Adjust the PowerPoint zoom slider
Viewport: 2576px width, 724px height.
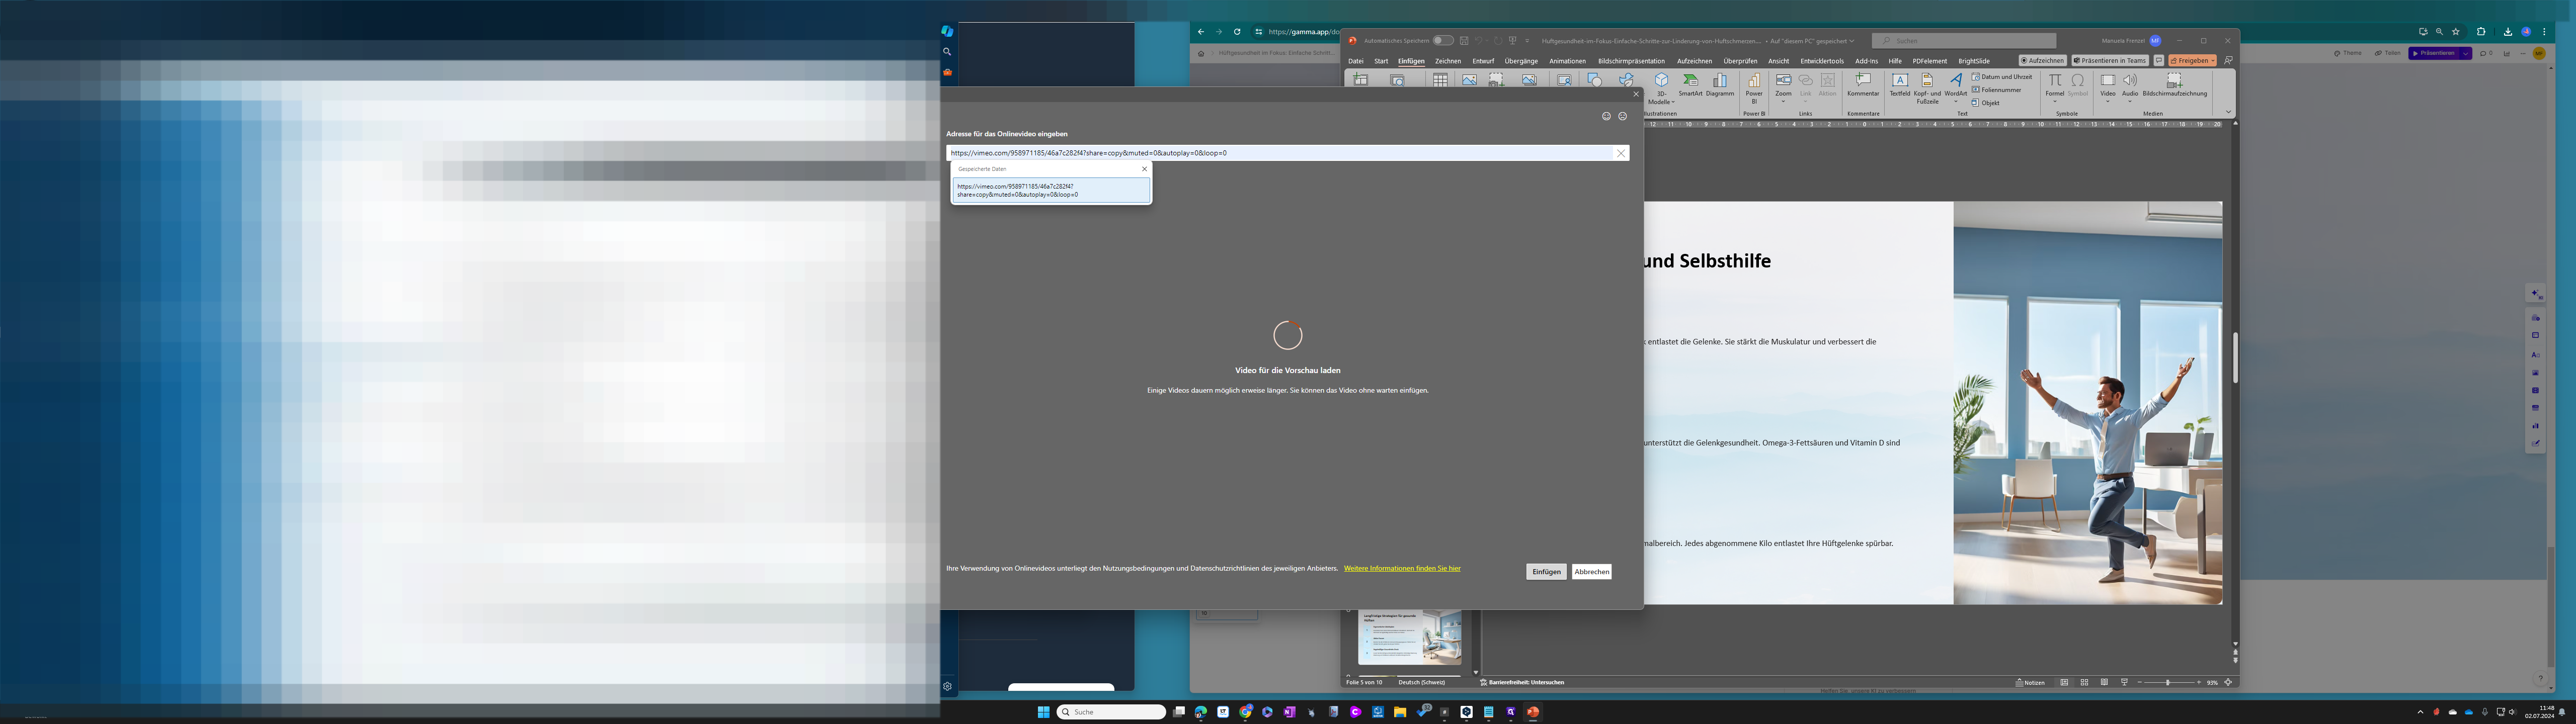click(2168, 682)
